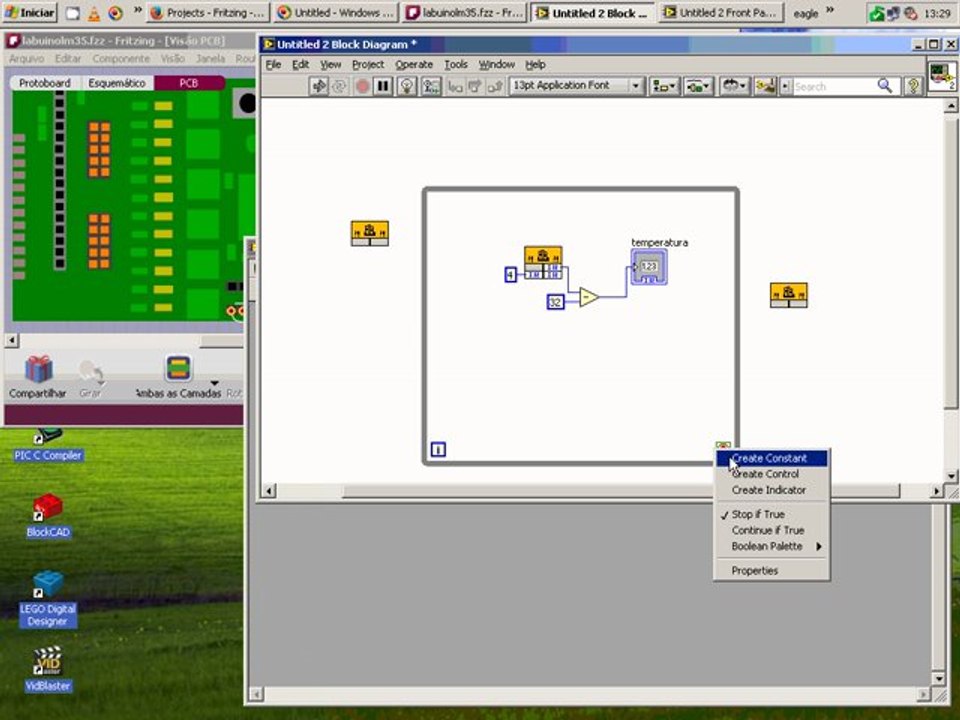This screenshot has width=960, height=720.
Task: Click the VI icon pane top right
Action: [942, 76]
